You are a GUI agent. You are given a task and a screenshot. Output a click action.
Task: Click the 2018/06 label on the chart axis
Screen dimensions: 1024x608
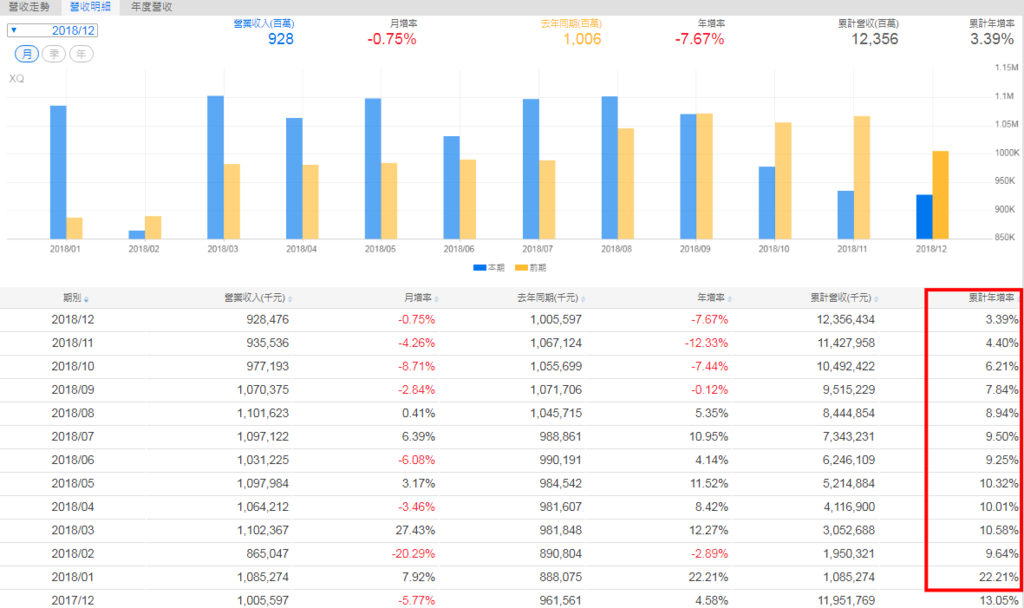[x=459, y=249]
